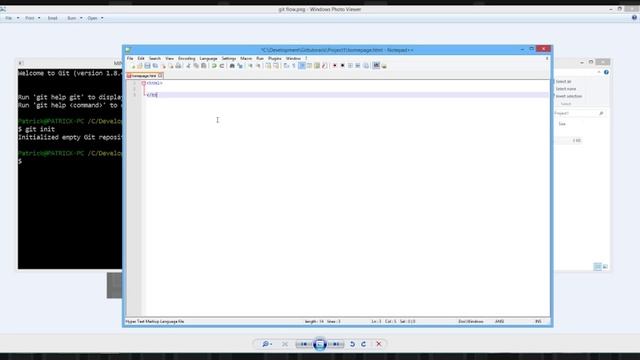Click the Find binoculars icon in Notepad++
Image resolution: width=640 pixels, height=360 pixels.
click(x=232, y=66)
